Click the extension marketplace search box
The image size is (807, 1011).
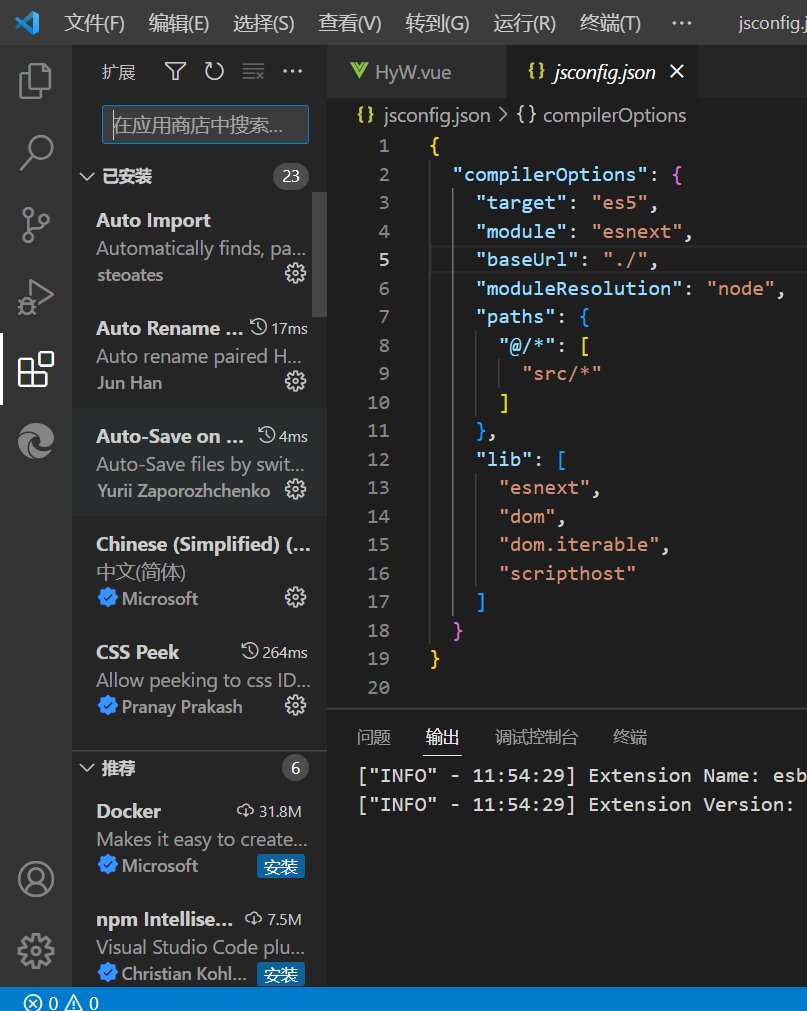205,125
